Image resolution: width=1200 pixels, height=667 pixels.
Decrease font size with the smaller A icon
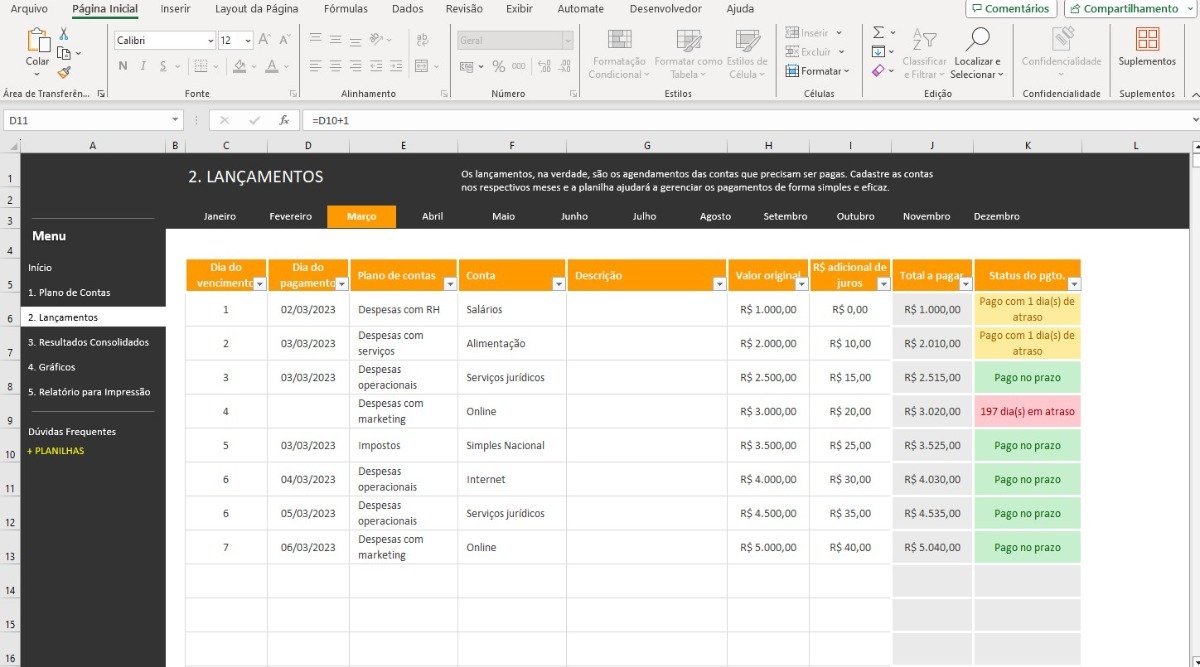(x=283, y=40)
